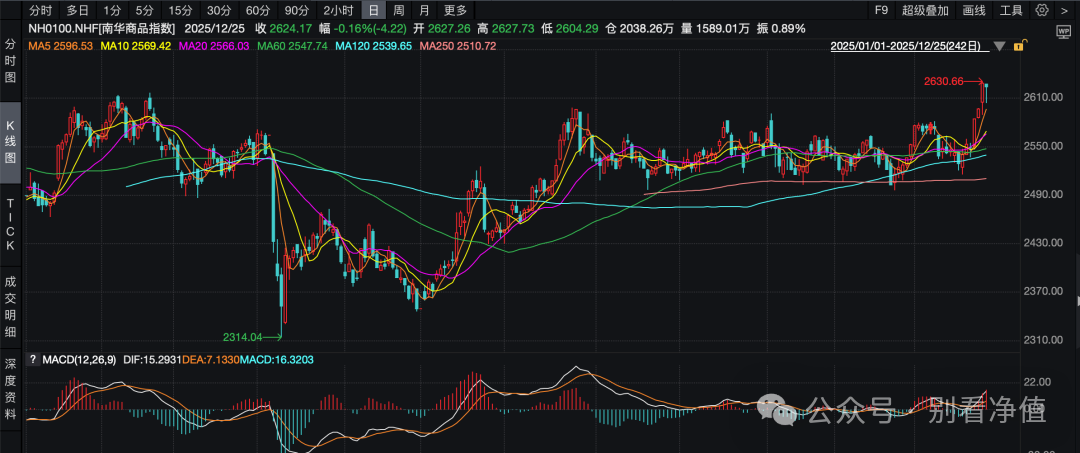Click the MACD(12,26,9) indicator label
The image size is (1080, 453).
[77, 359]
